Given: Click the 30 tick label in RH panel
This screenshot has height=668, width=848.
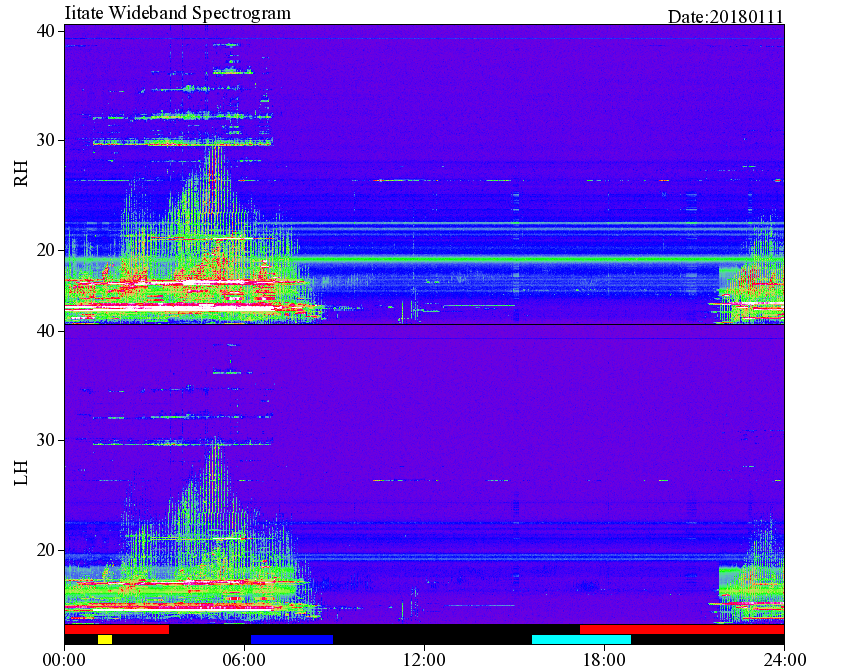Looking at the screenshot, I should [46, 141].
